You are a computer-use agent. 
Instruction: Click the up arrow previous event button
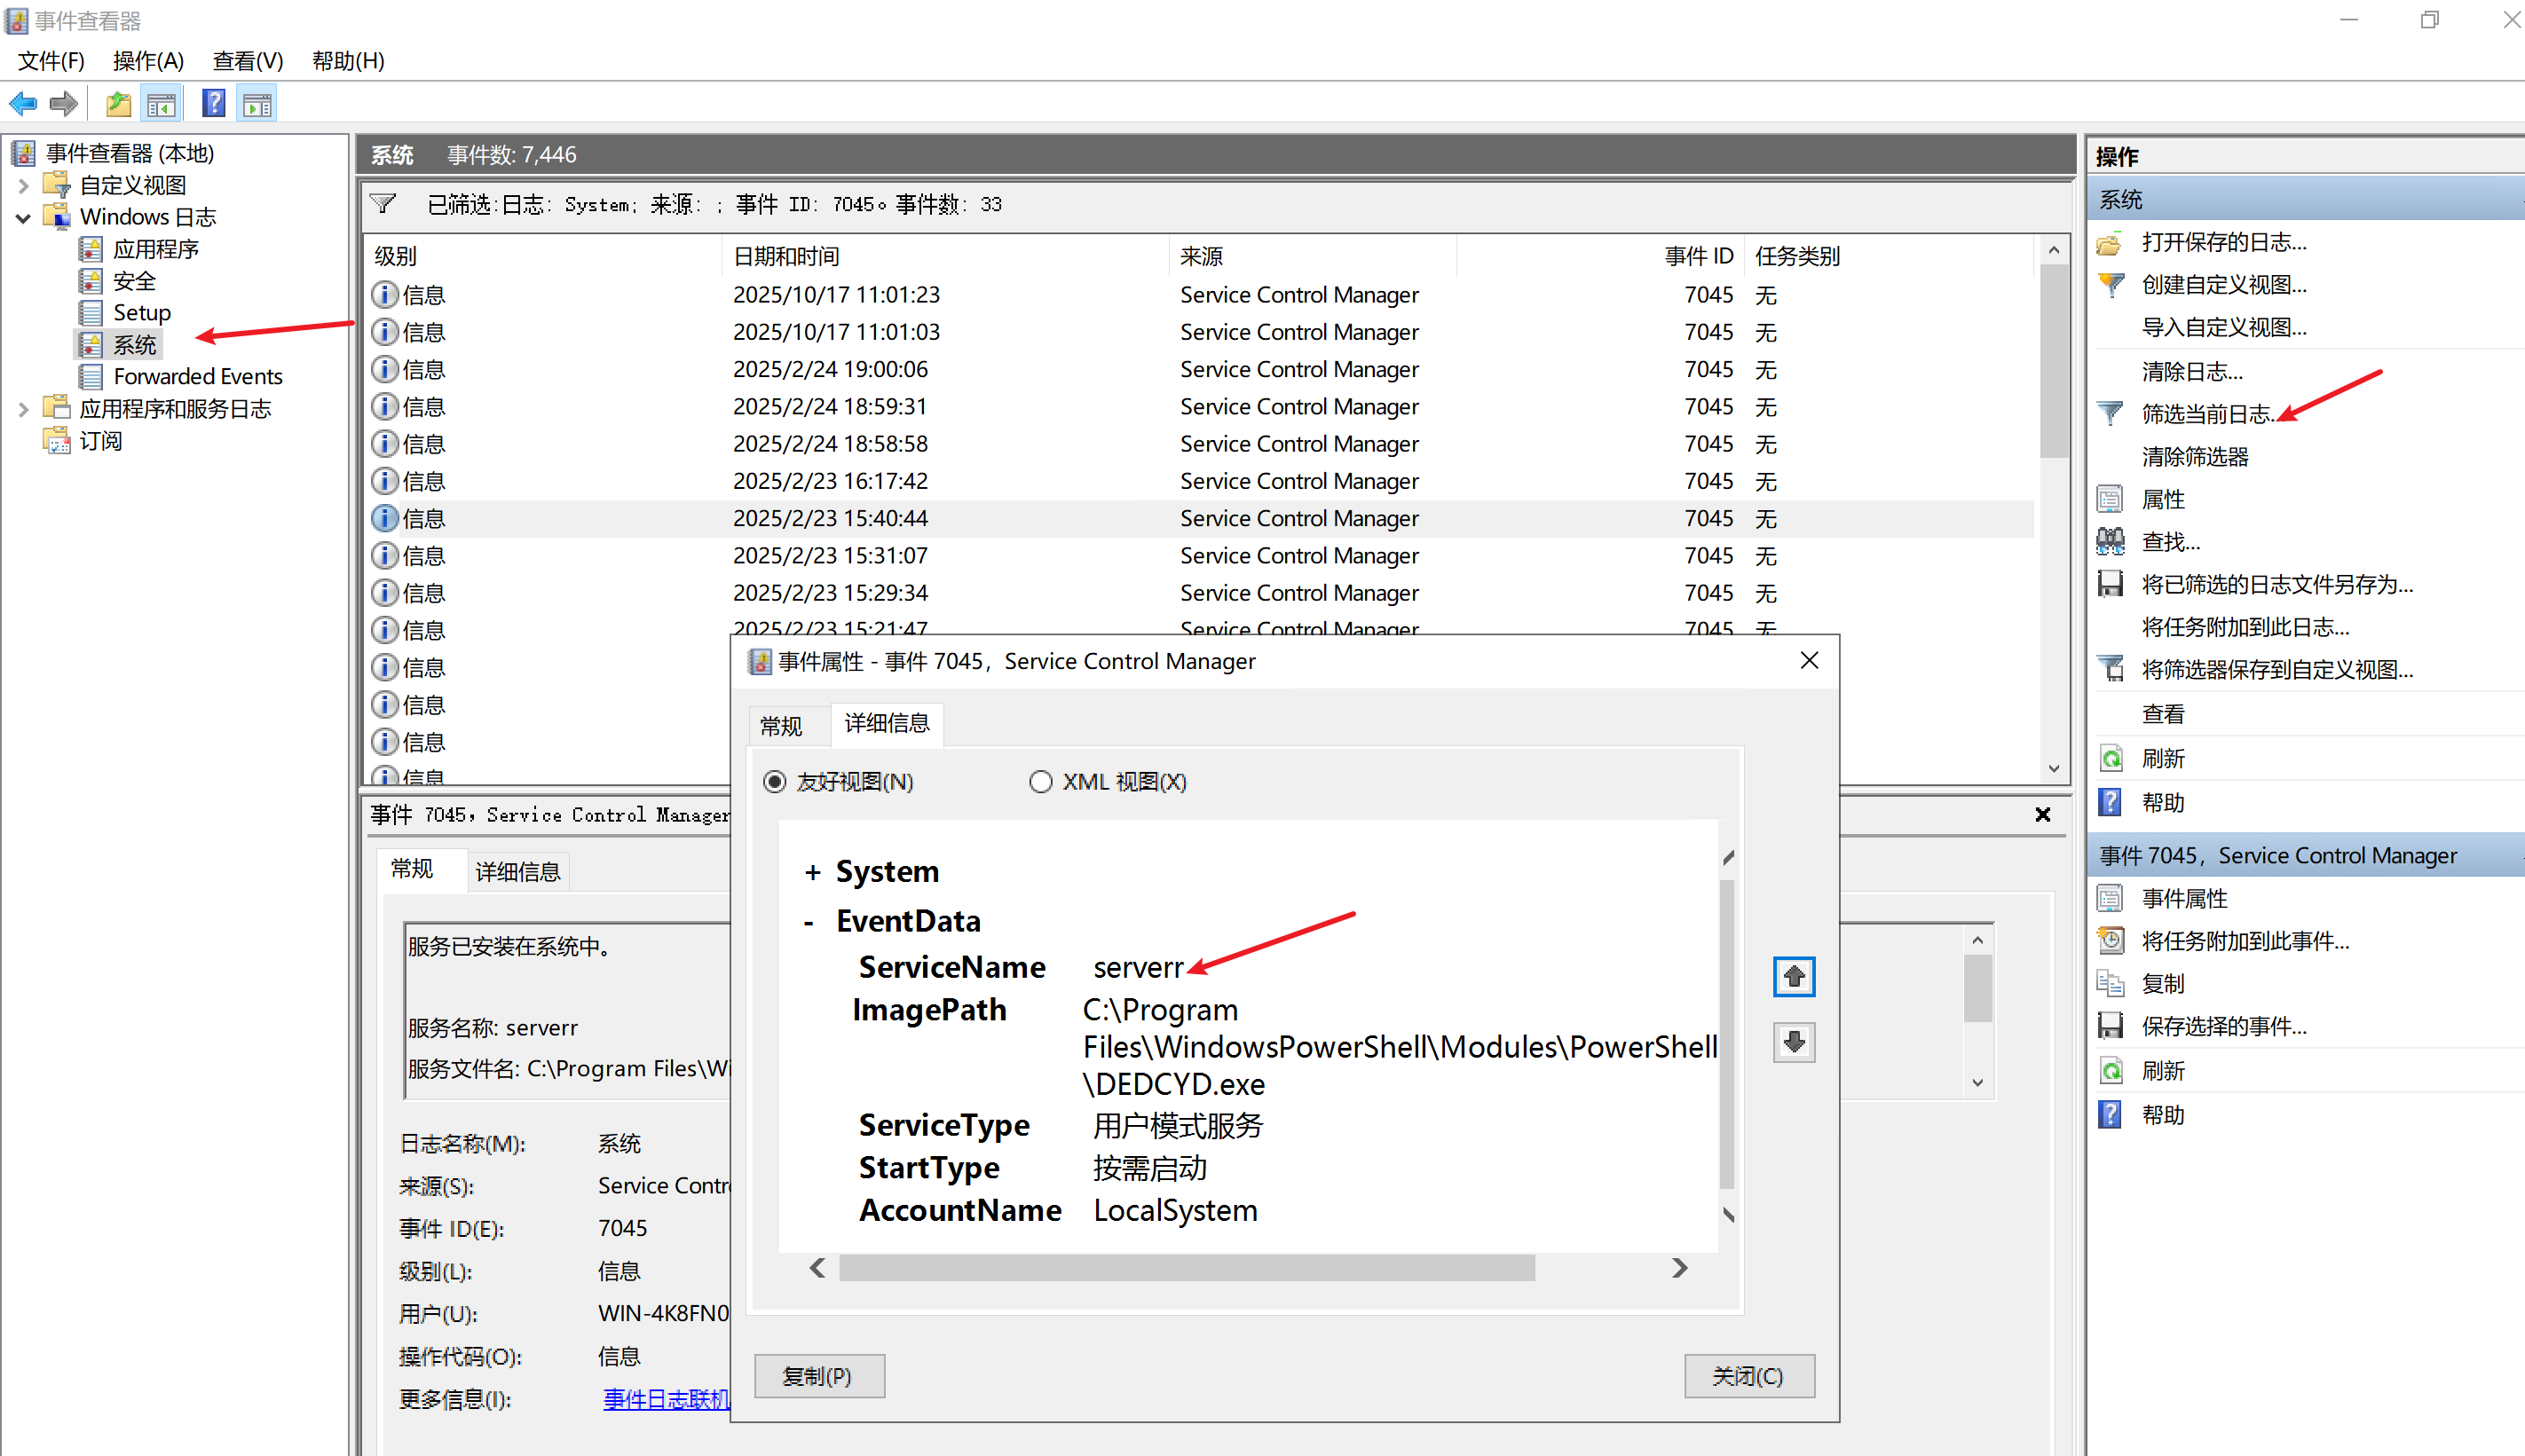pyautogui.click(x=1794, y=976)
